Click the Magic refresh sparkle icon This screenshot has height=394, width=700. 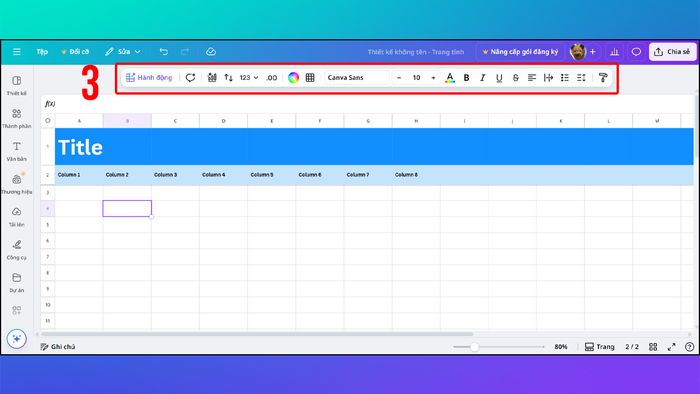[191, 78]
